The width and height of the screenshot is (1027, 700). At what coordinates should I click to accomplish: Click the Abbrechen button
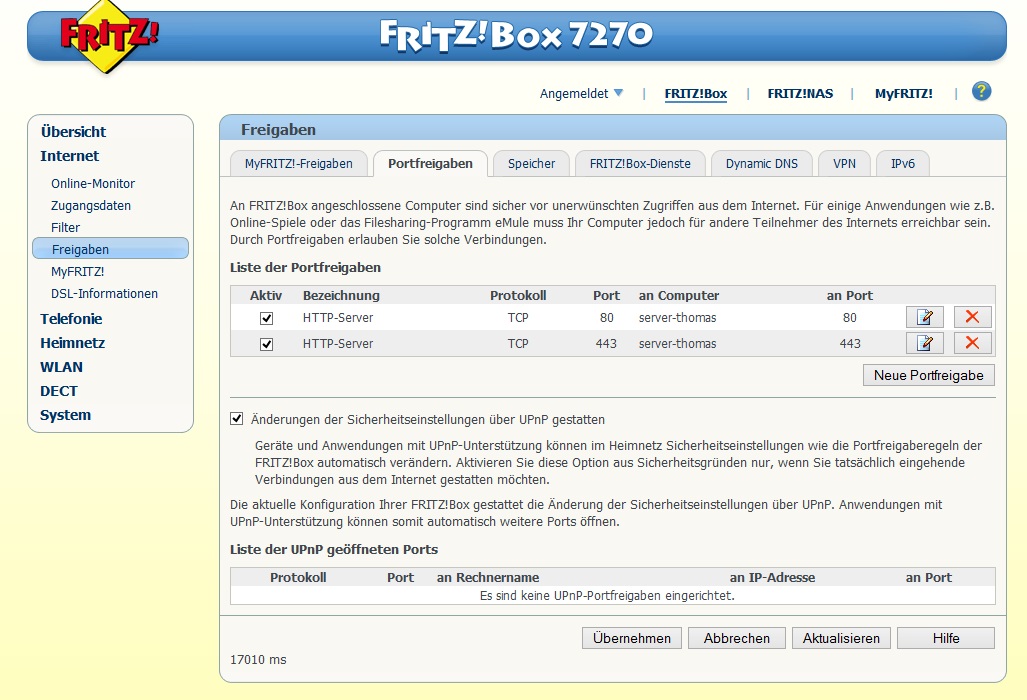(737, 638)
